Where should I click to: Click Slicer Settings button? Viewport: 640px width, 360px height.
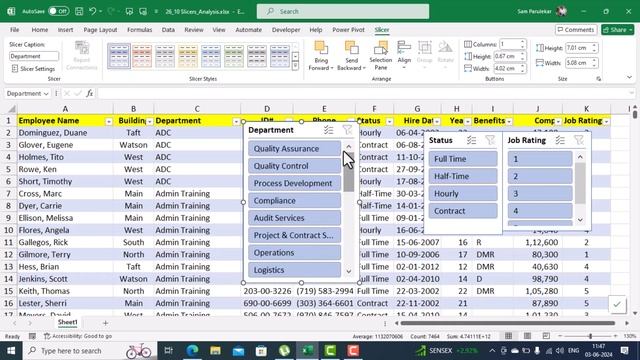(33, 69)
